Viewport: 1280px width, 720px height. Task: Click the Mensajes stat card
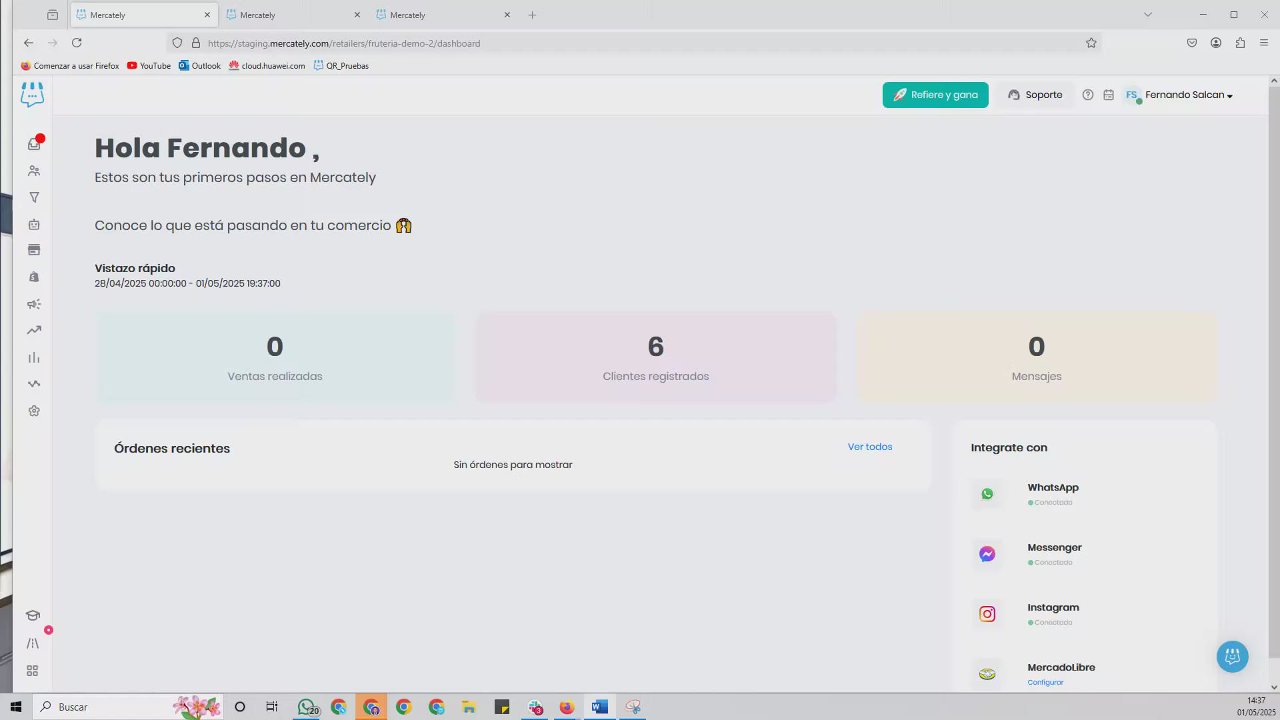coord(1036,358)
